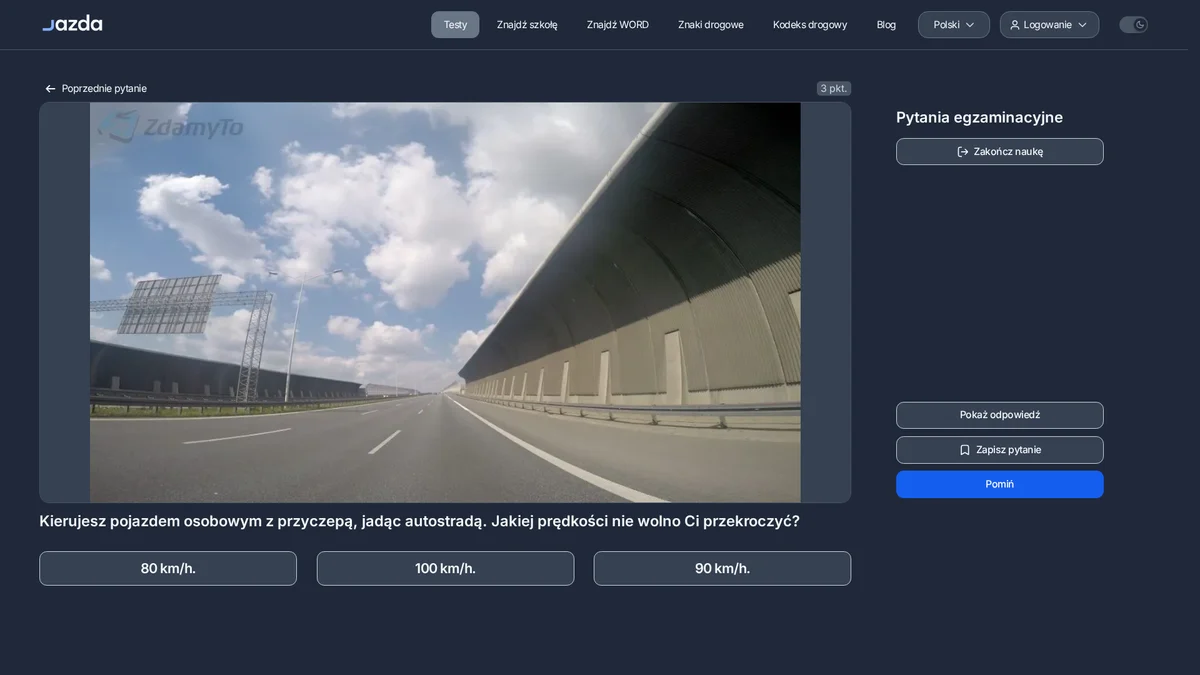Click the Zakończ naukę button
1200x675 pixels.
[1000, 152]
